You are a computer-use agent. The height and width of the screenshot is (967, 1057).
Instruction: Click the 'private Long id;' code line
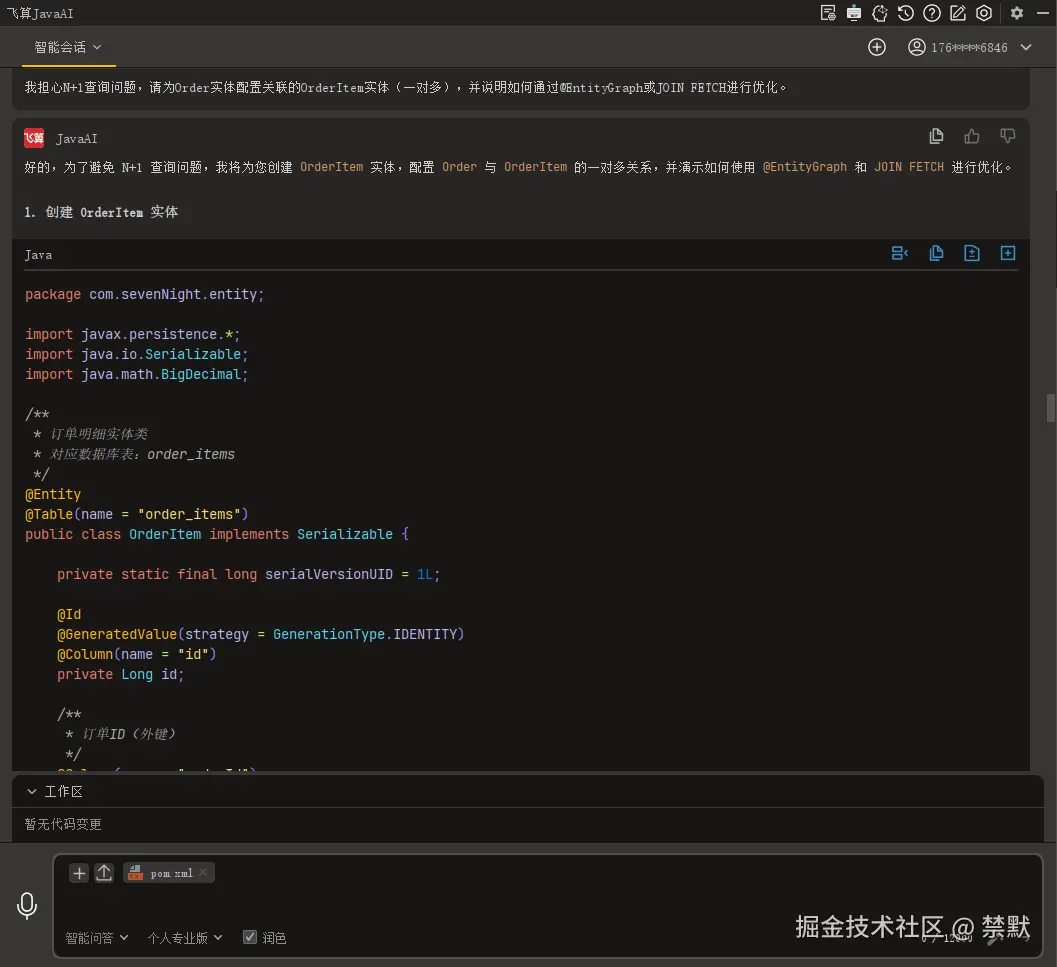(120, 674)
